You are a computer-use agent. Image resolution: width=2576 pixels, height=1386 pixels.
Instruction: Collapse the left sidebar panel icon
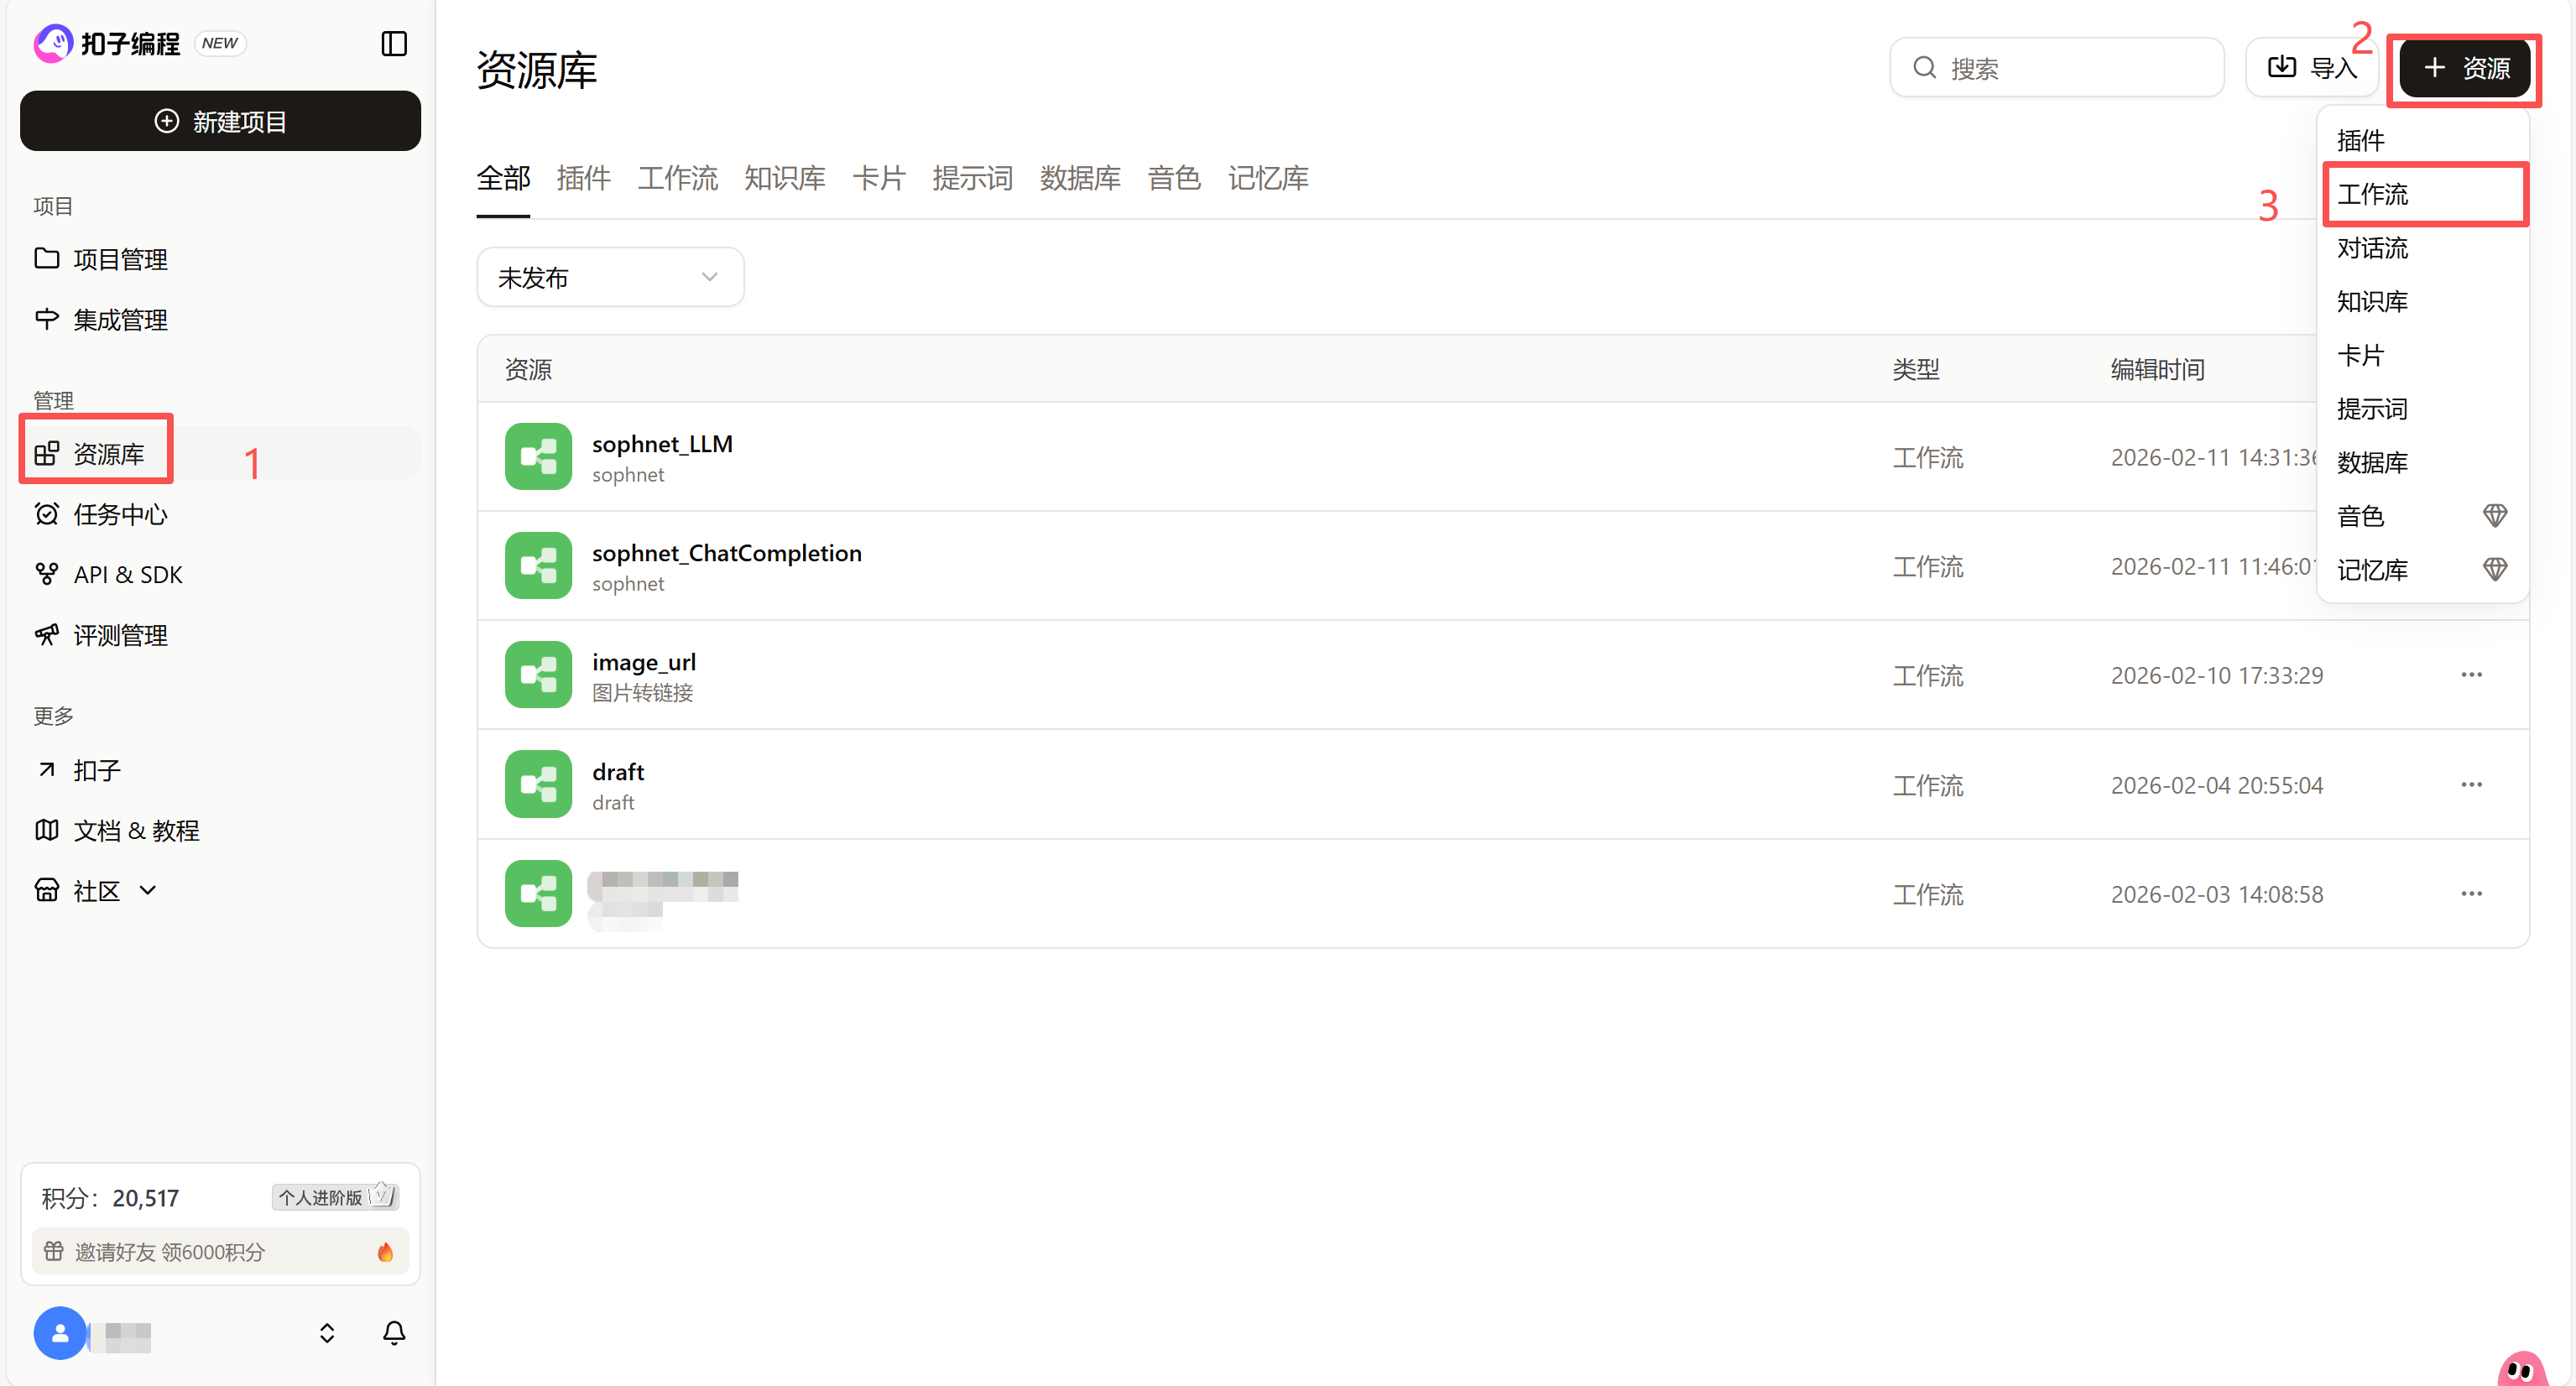pyautogui.click(x=394, y=43)
